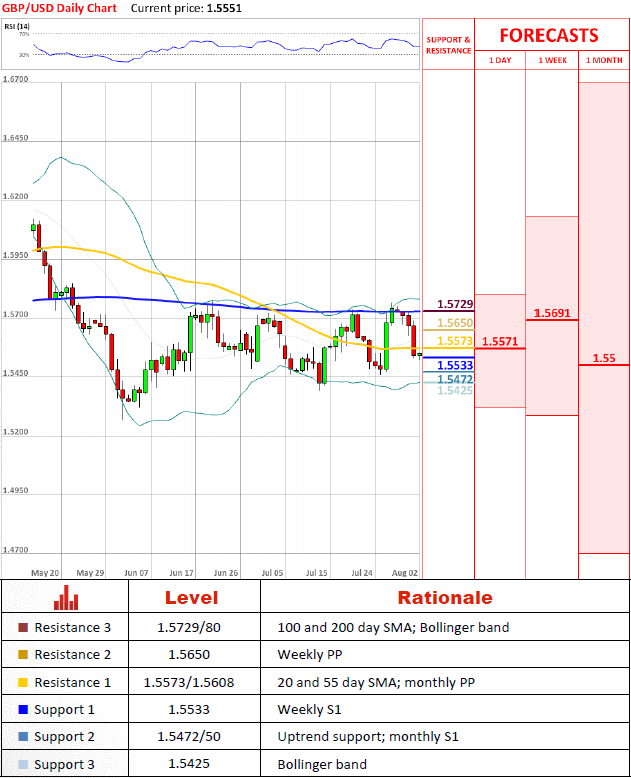The height and width of the screenshot is (778, 631).
Task: Click the FORECASTS heading
Action: [x=549, y=36]
